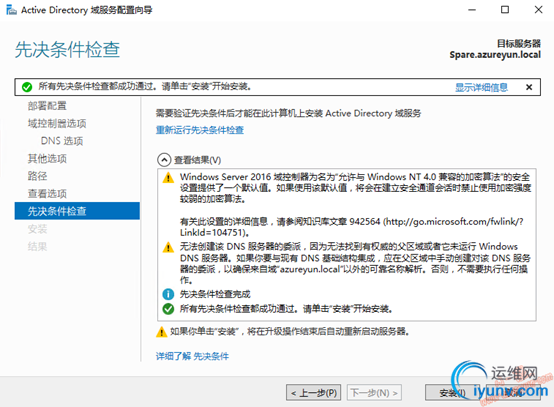Click target server name Spare.azureyun.local
Image resolution: width=554 pixels, height=407 pixels.
[x=495, y=55]
